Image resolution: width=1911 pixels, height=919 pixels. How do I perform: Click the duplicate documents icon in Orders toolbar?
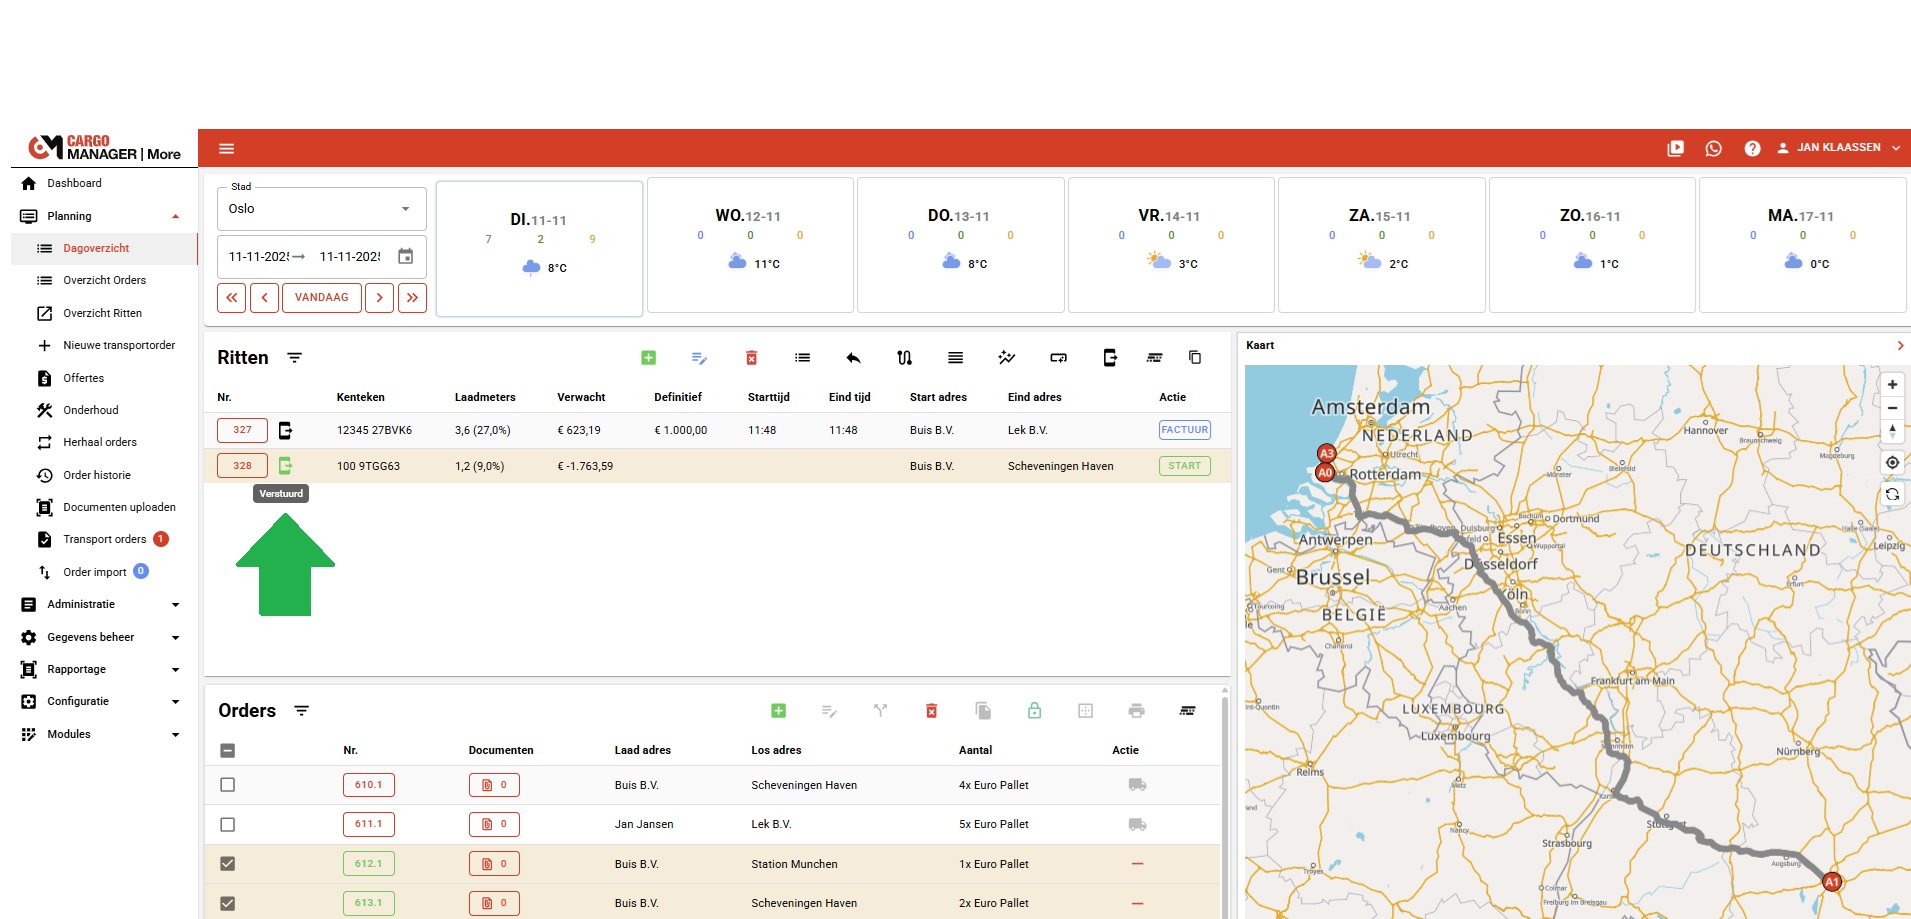pos(983,711)
